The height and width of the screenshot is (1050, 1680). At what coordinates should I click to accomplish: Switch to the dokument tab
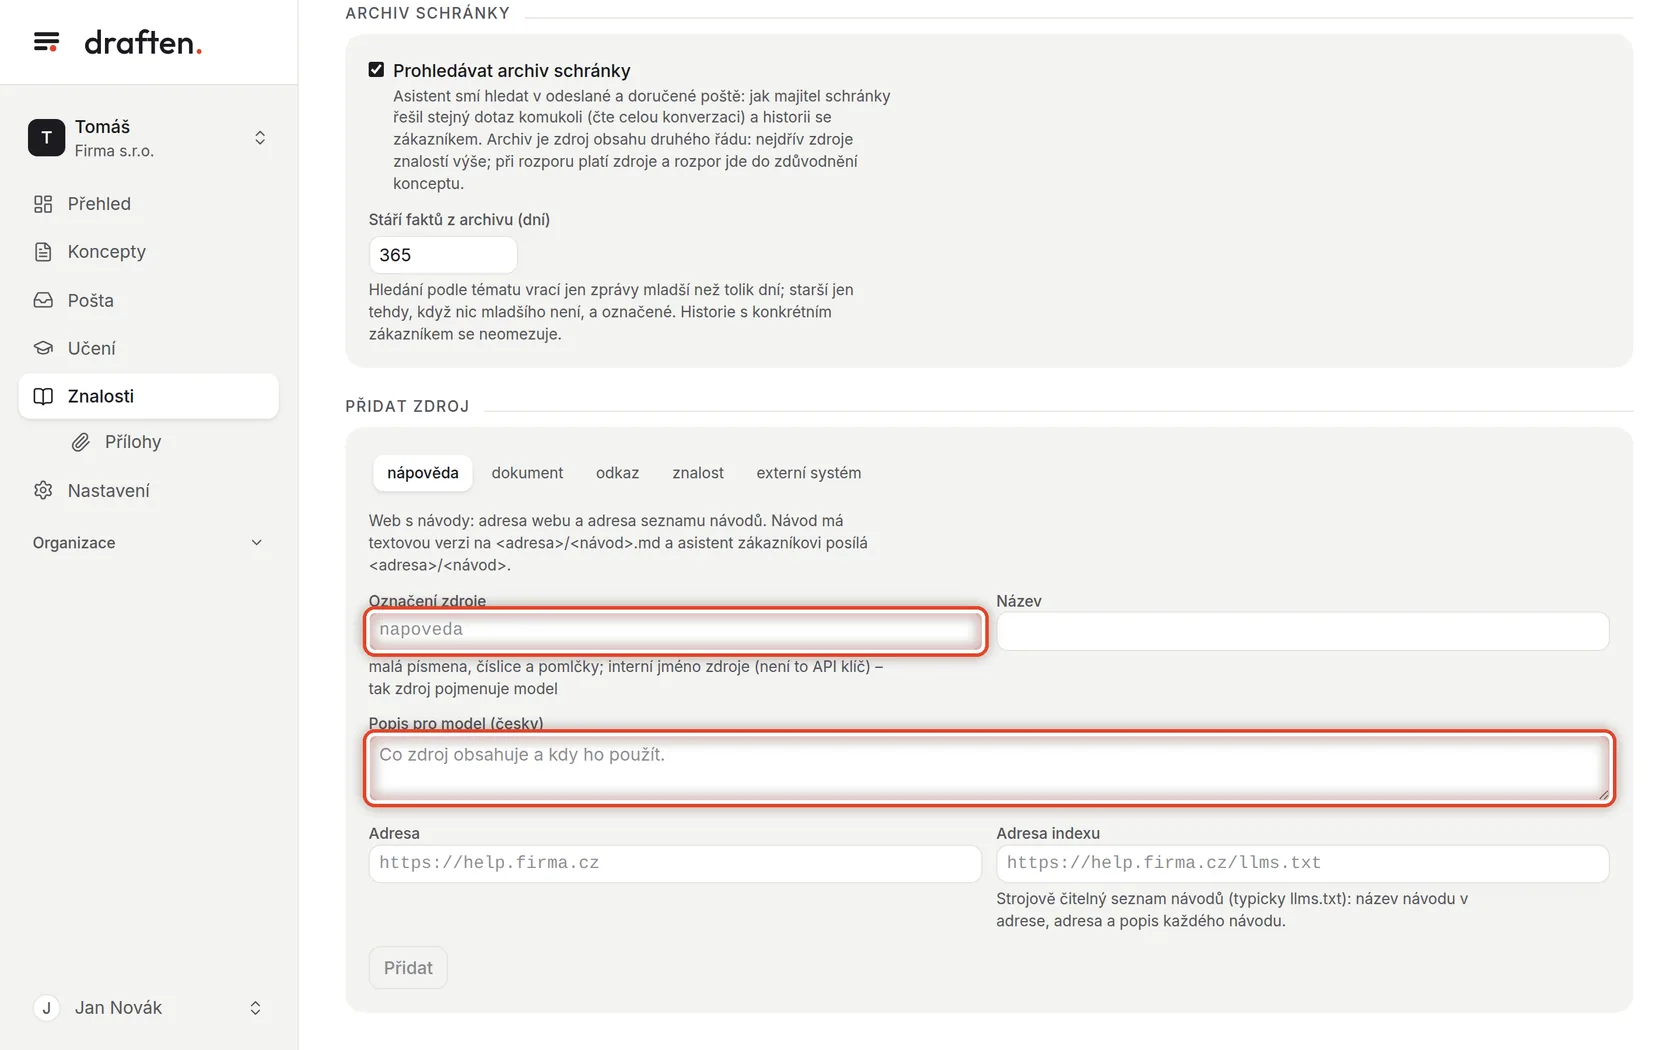(527, 473)
